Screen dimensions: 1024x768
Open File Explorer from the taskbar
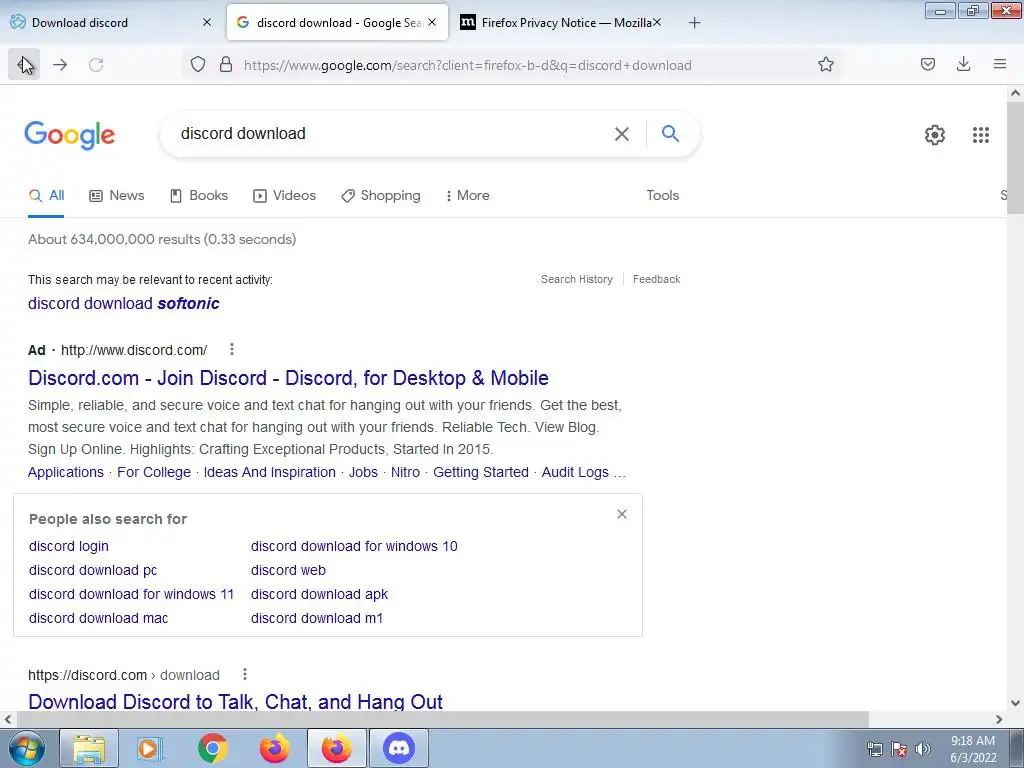click(89, 748)
